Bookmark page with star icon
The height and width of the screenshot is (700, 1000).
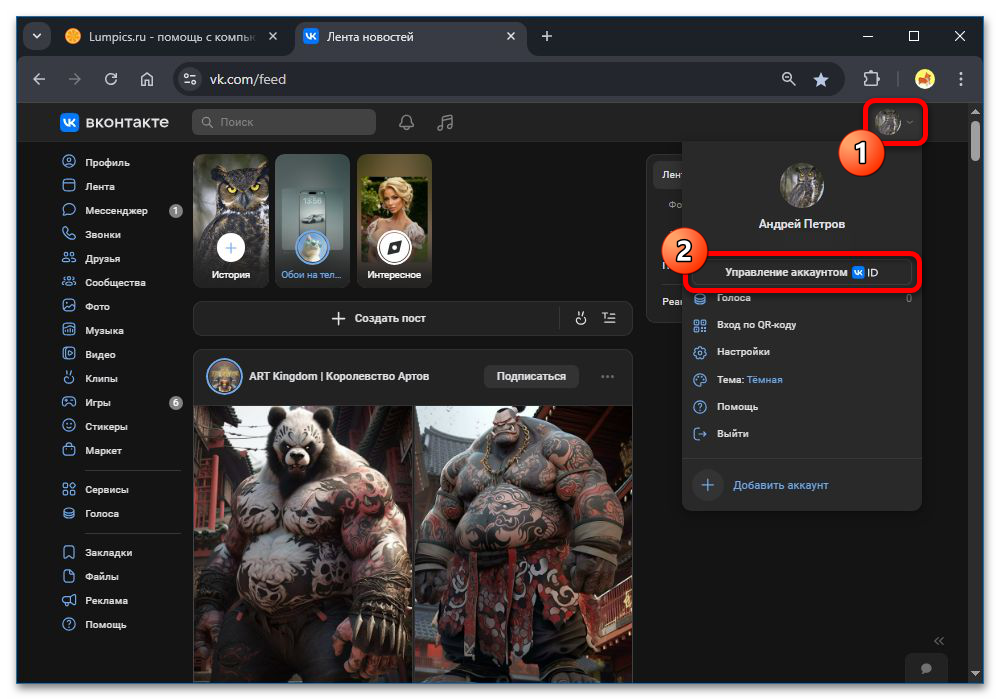tap(821, 79)
